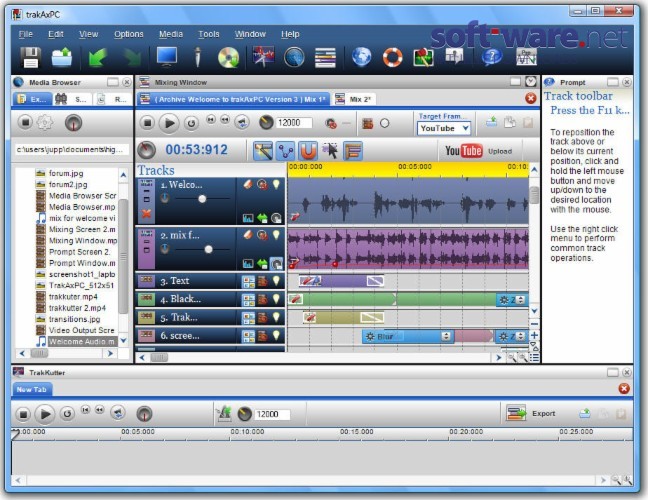Click the CD disc icon in toolbar
The image size is (648, 500).
(x=229, y=57)
